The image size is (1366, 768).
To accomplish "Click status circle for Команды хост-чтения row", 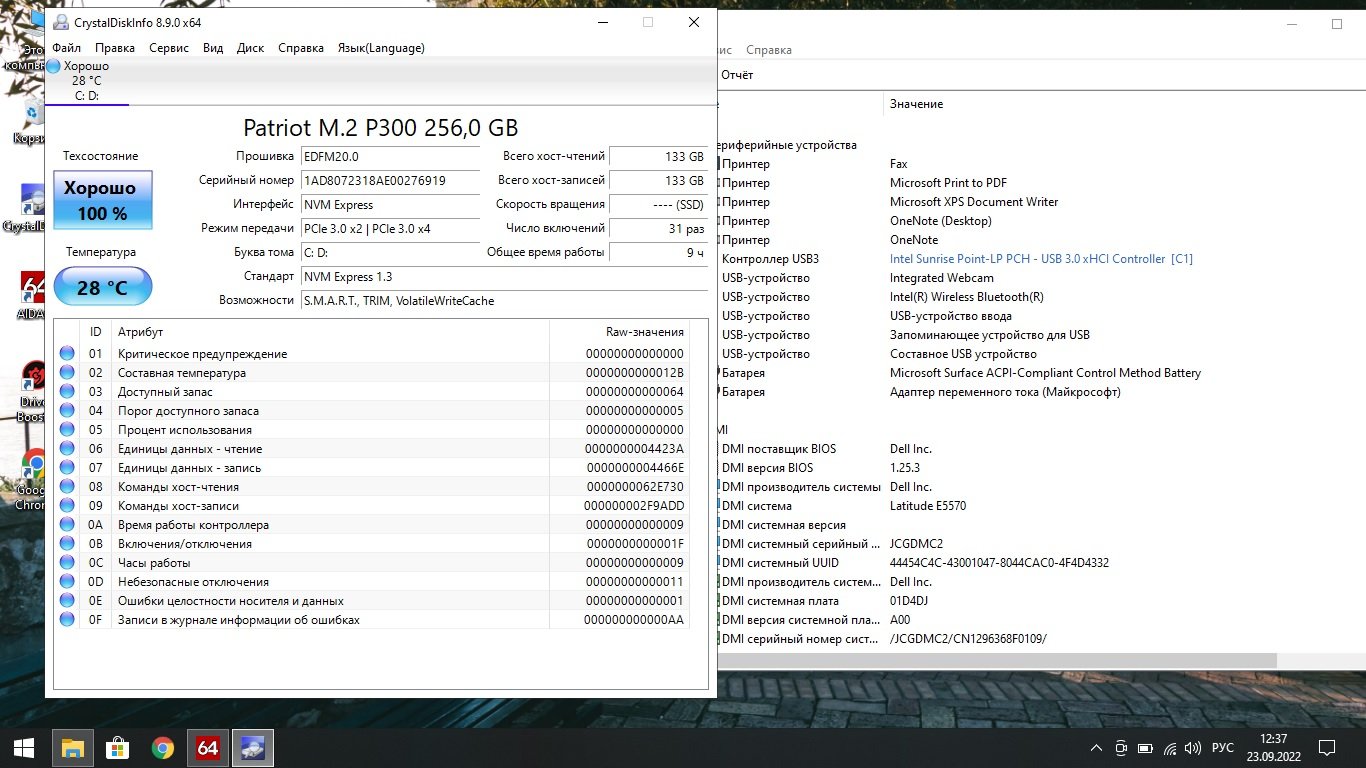I will point(67,486).
